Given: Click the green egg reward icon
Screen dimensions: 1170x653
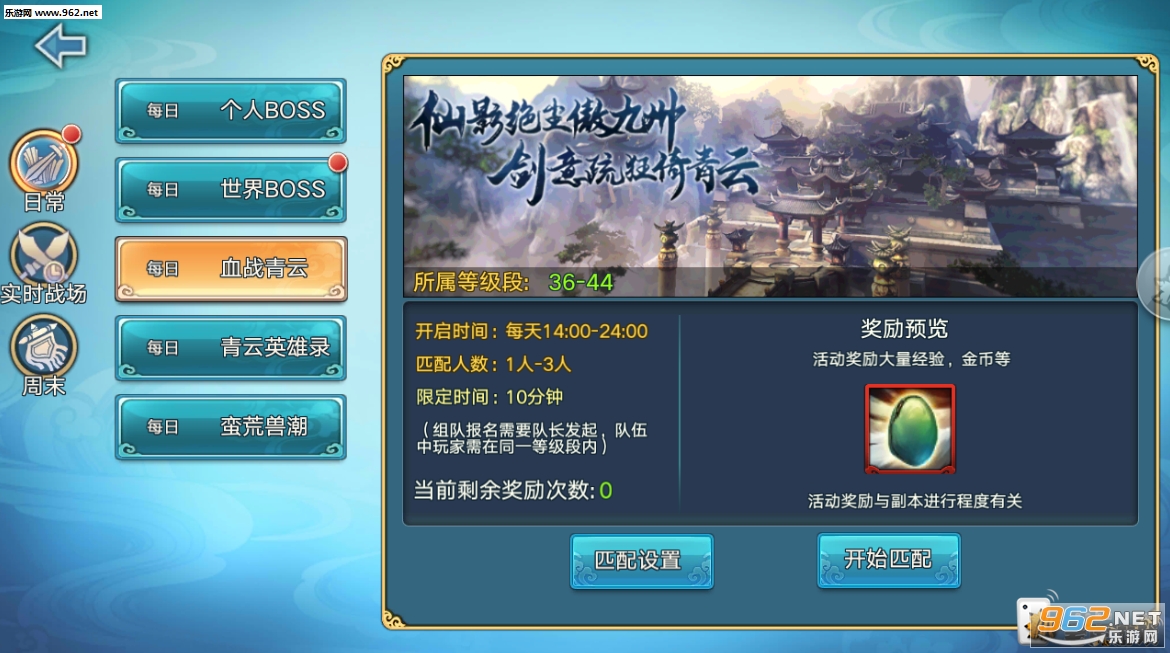Looking at the screenshot, I should [x=910, y=429].
